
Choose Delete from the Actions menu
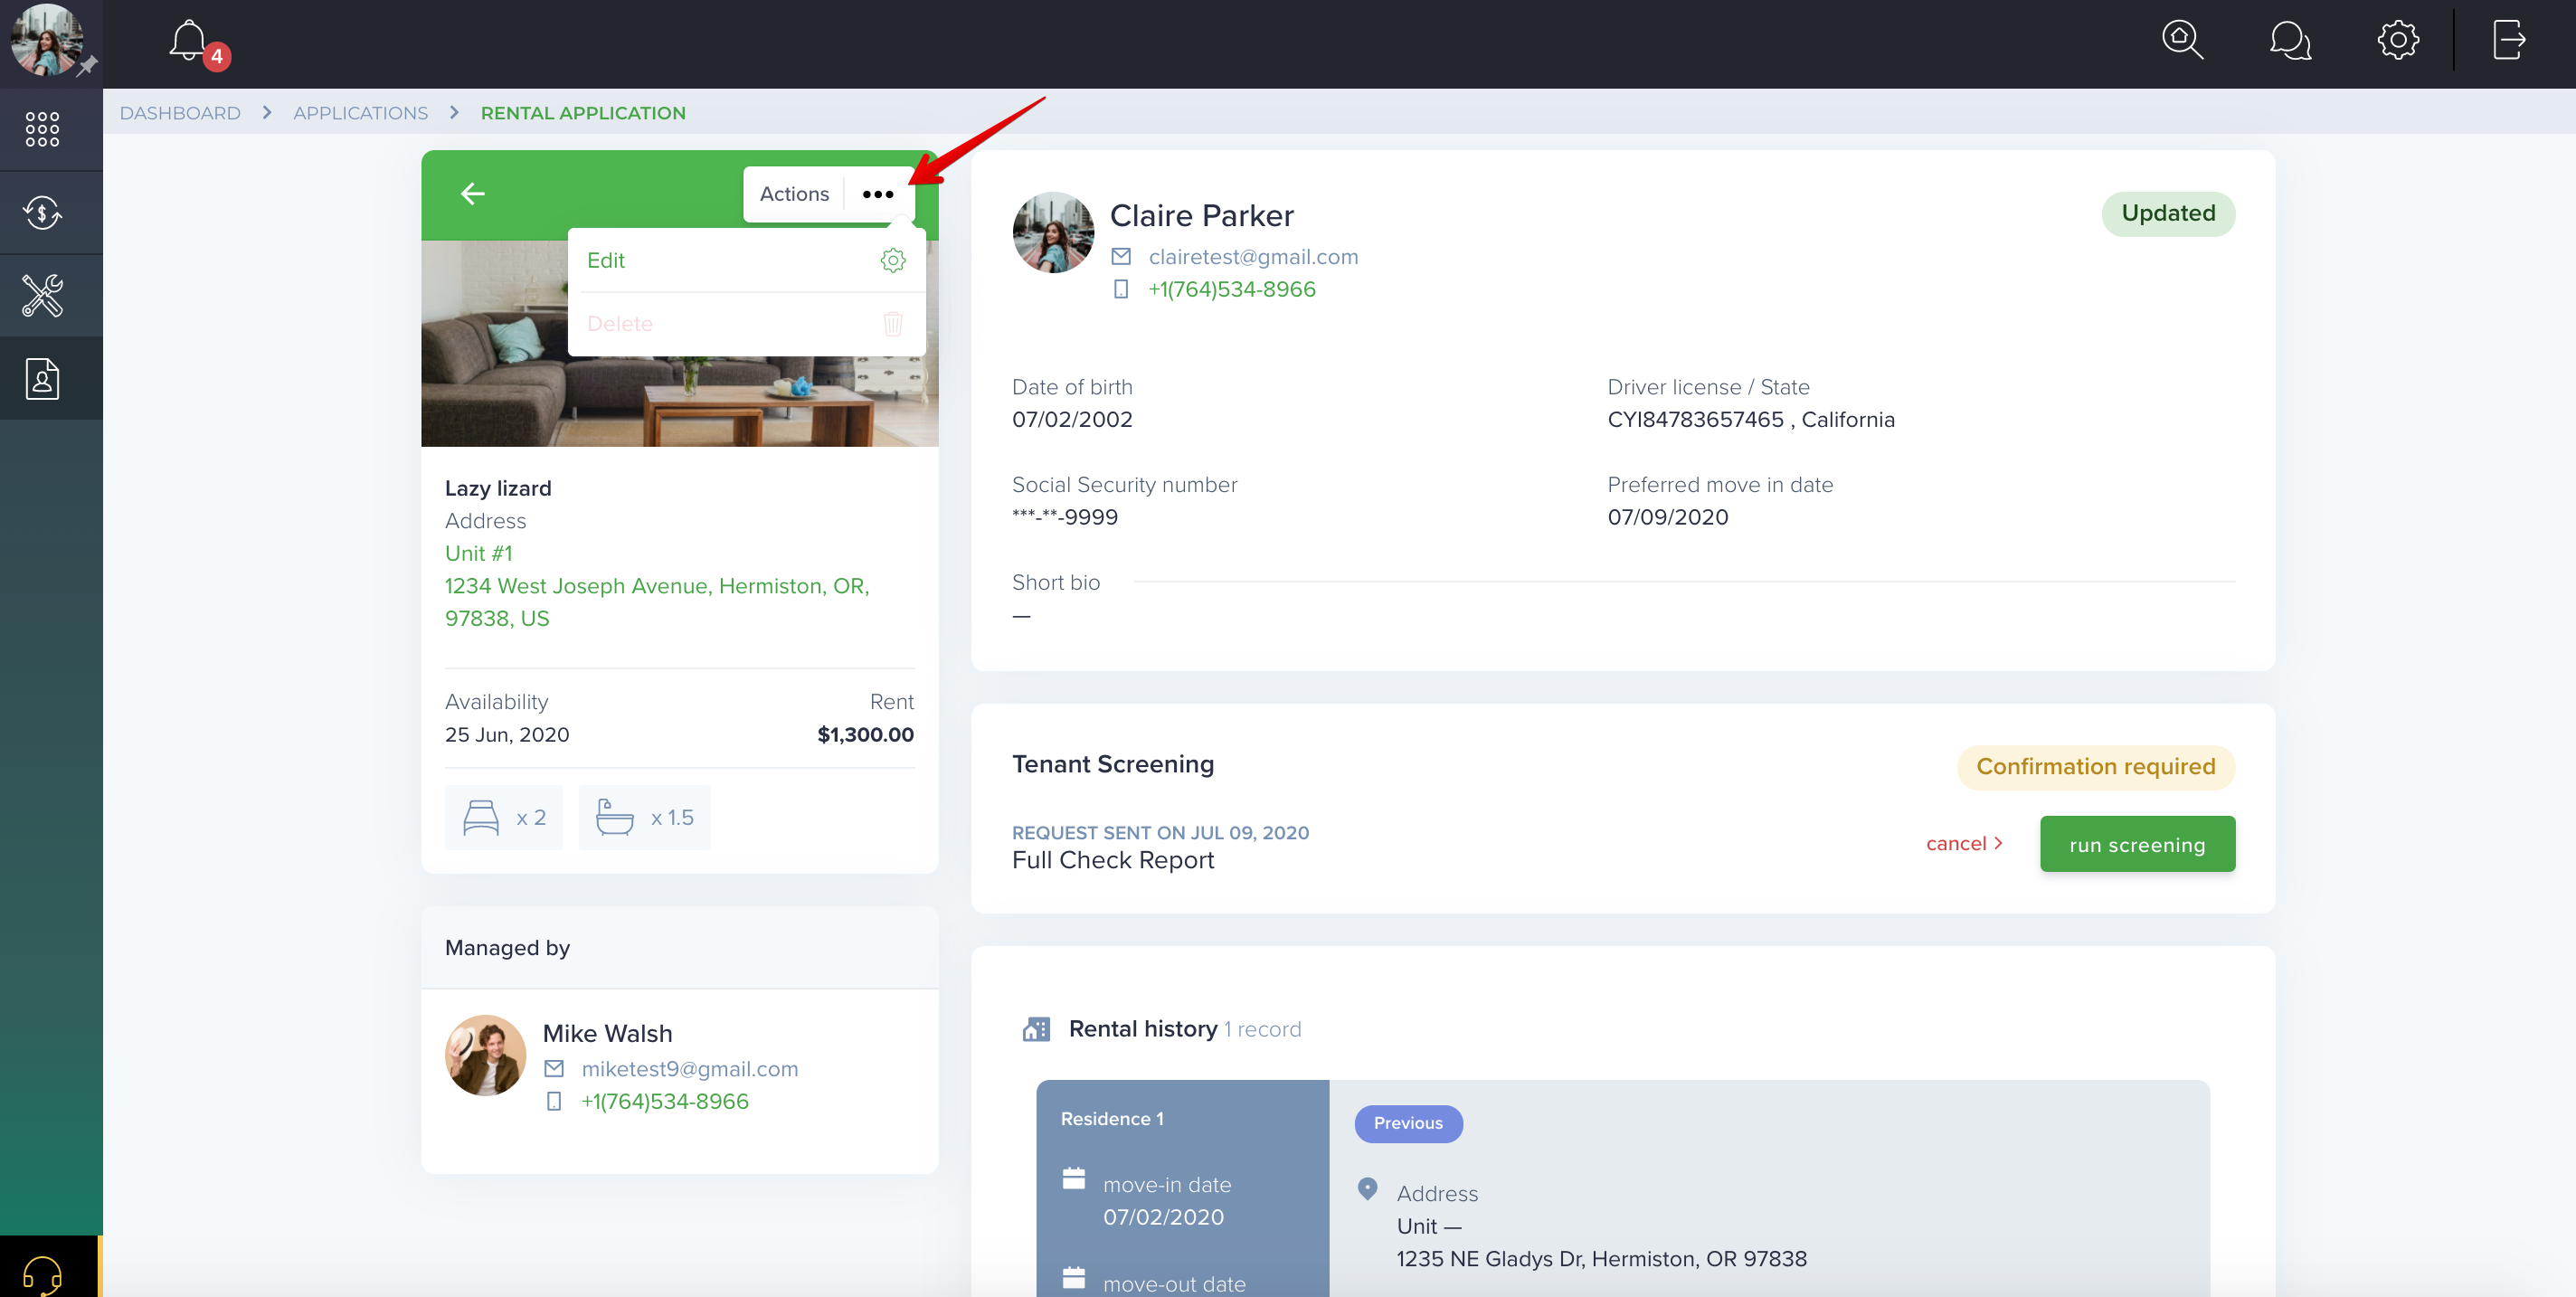tap(746, 324)
